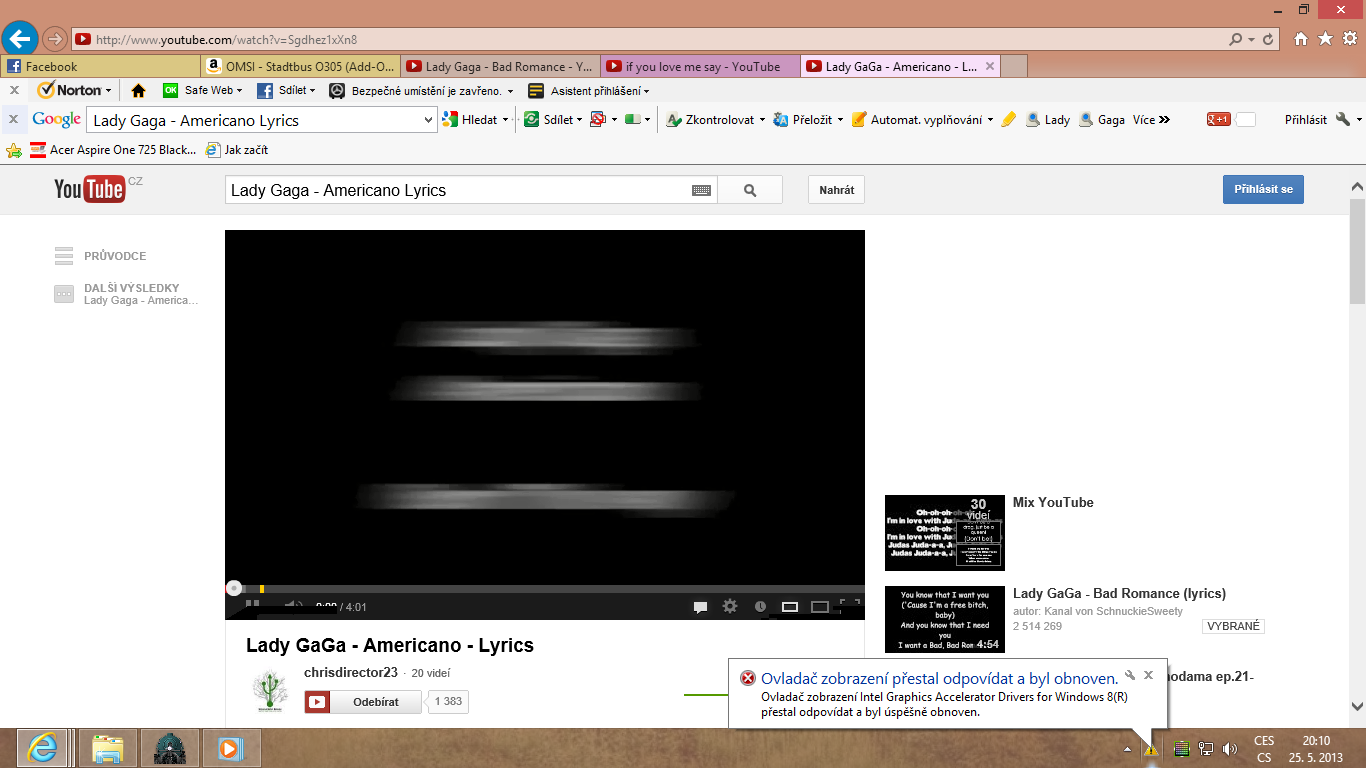The image size is (1366, 768).
Task: Click the Norton toolbar logo
Action: coord(69,90)
